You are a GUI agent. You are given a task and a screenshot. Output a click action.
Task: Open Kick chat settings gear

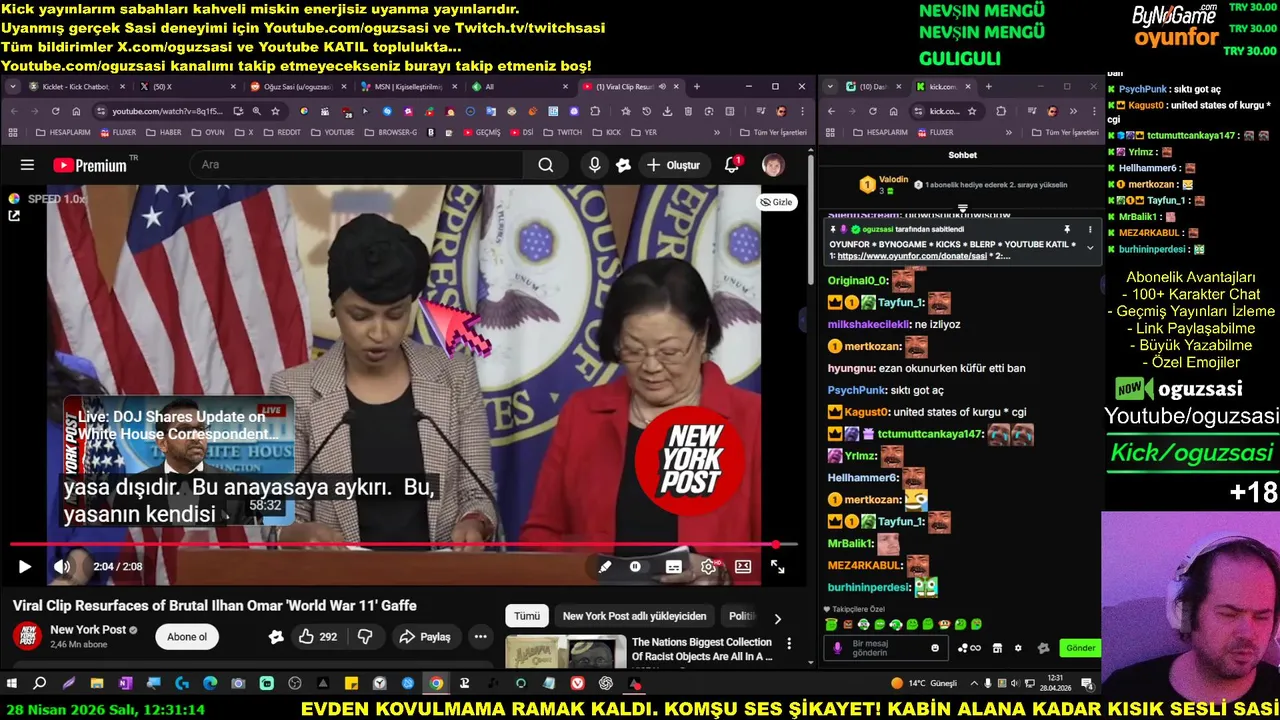pyautogui.click(x=1018, y=648)
